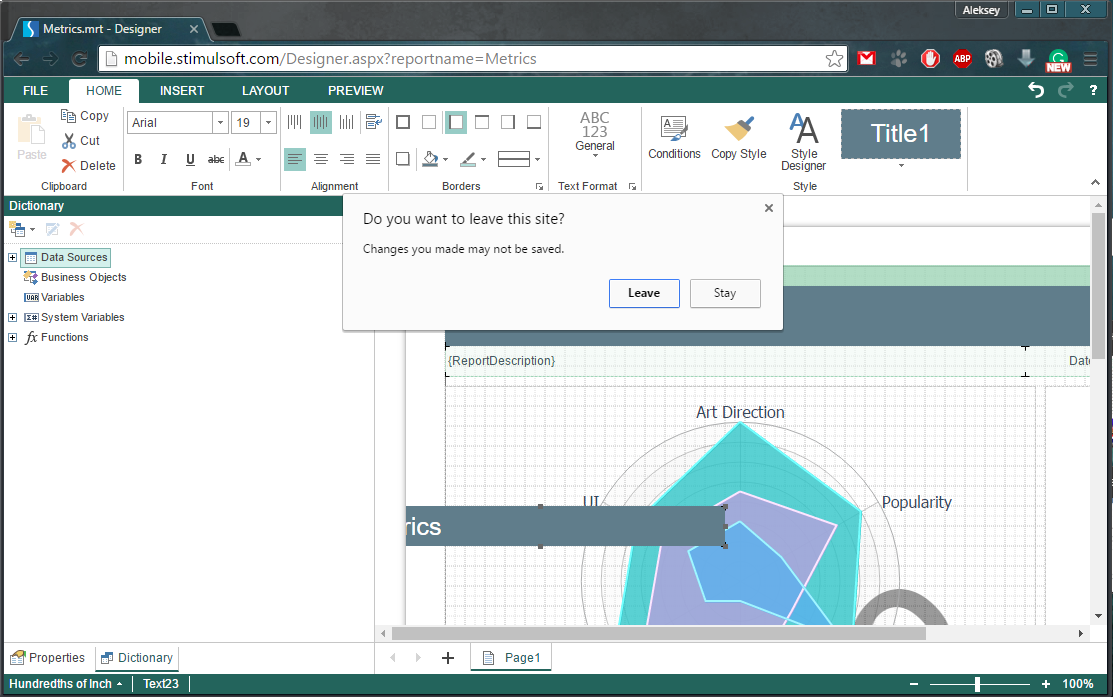Select align right button
1113x697 pixels.
[346, 159]
